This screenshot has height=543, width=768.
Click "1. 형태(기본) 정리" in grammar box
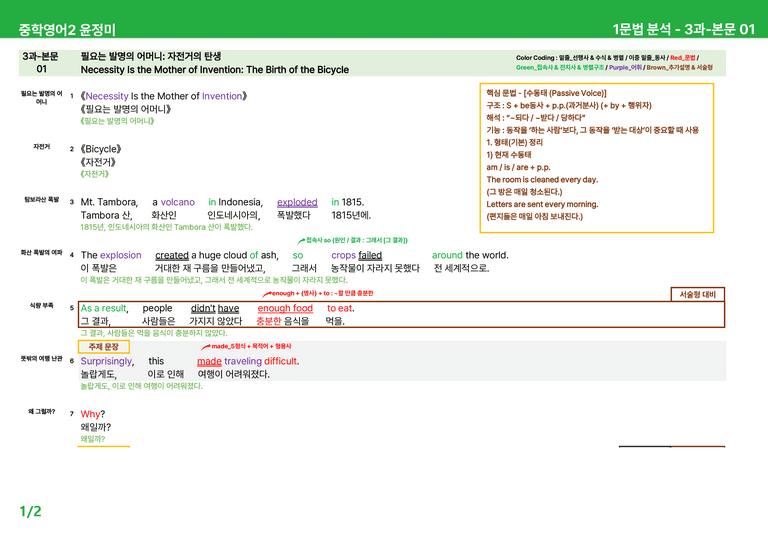pyautogui.click(x=514, y=142)
